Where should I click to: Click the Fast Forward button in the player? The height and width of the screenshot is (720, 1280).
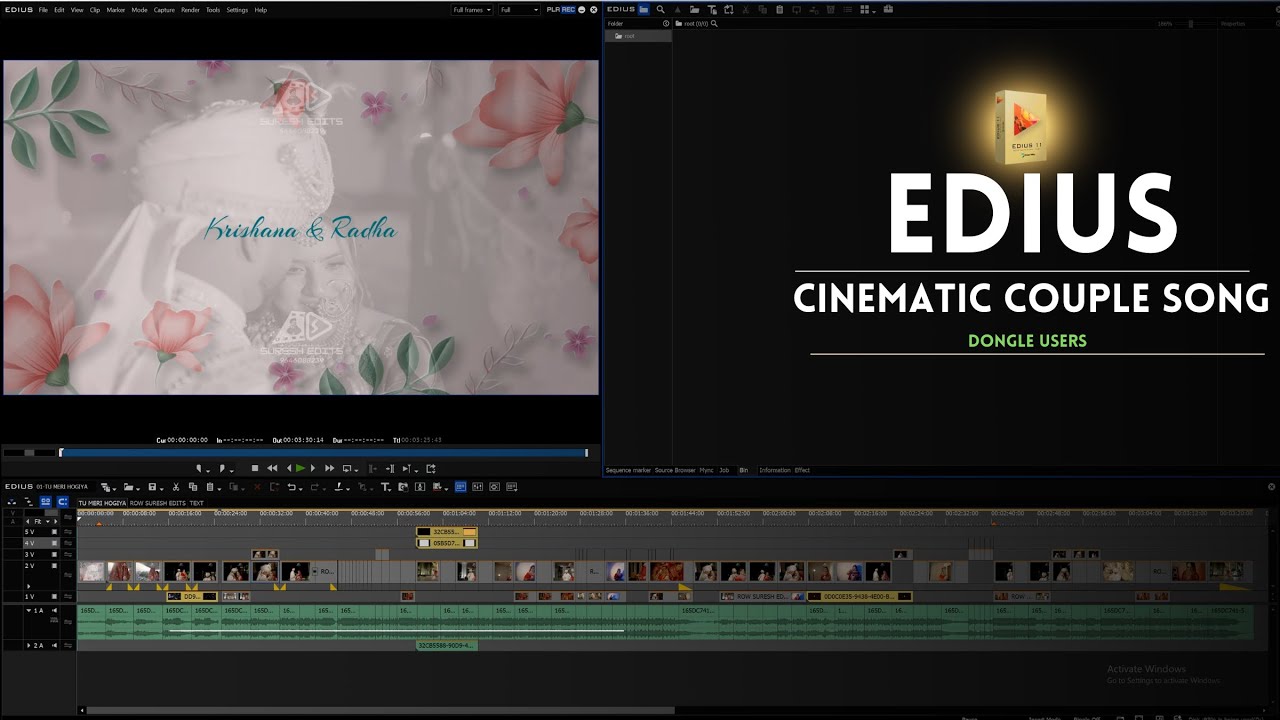pyautogui.click(x=329, y=468)
